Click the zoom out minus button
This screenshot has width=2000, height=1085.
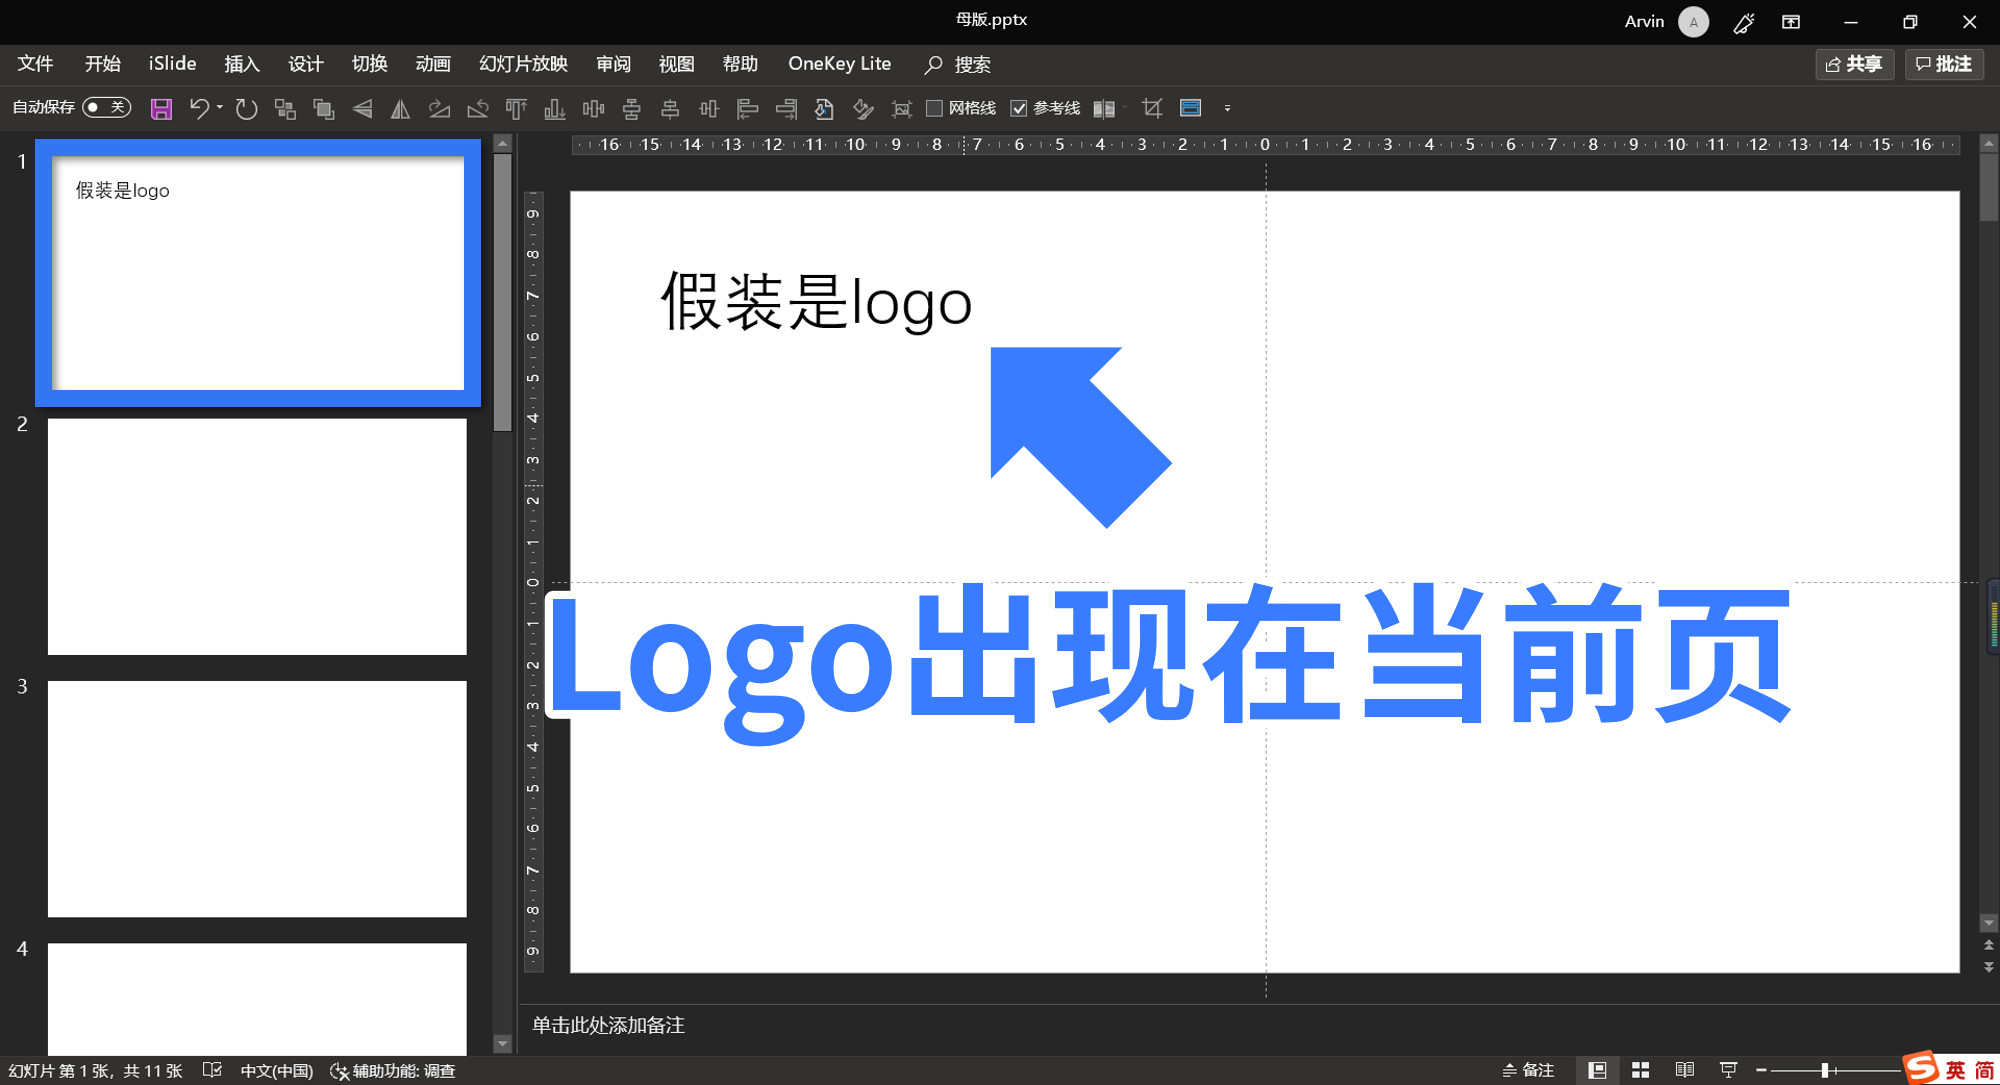(x=1761, y=1070)
